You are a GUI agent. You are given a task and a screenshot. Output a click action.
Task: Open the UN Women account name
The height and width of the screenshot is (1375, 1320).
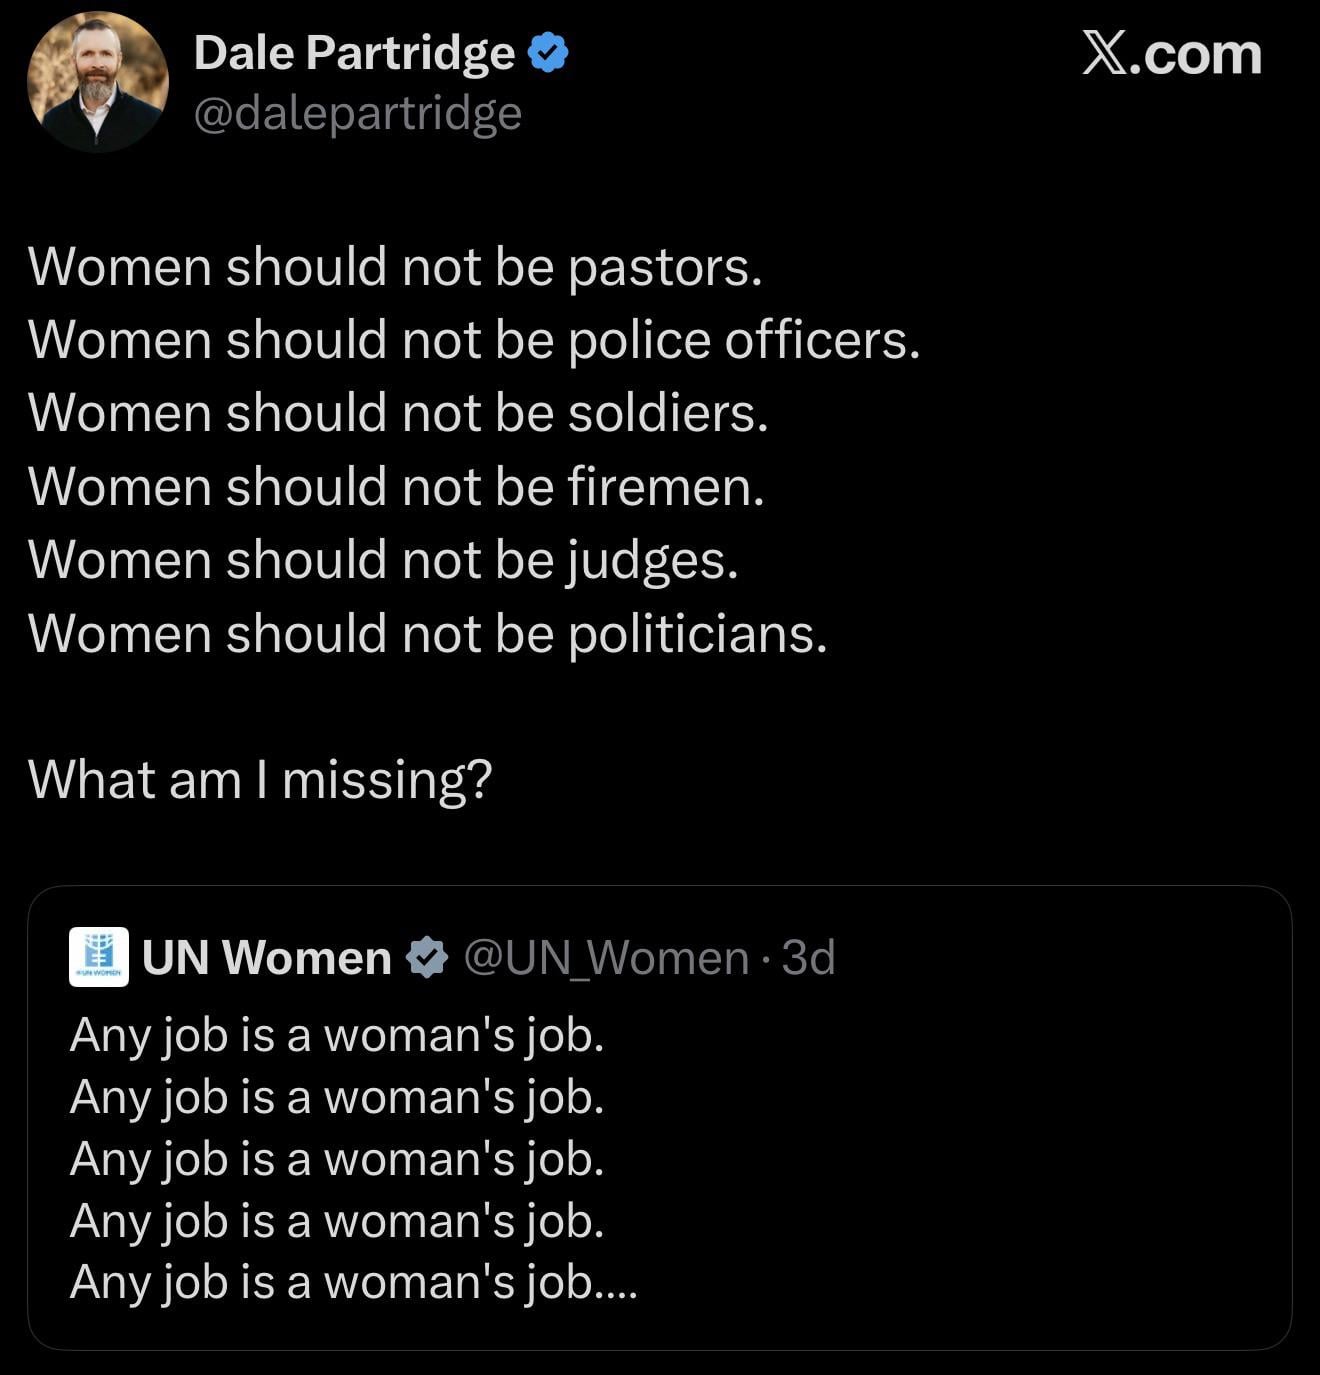click(266, 957)
